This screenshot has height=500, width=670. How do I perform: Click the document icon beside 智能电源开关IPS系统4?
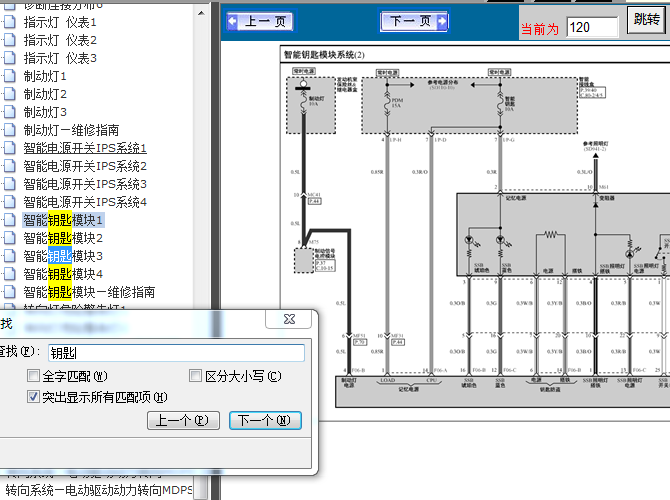(9, 202)
